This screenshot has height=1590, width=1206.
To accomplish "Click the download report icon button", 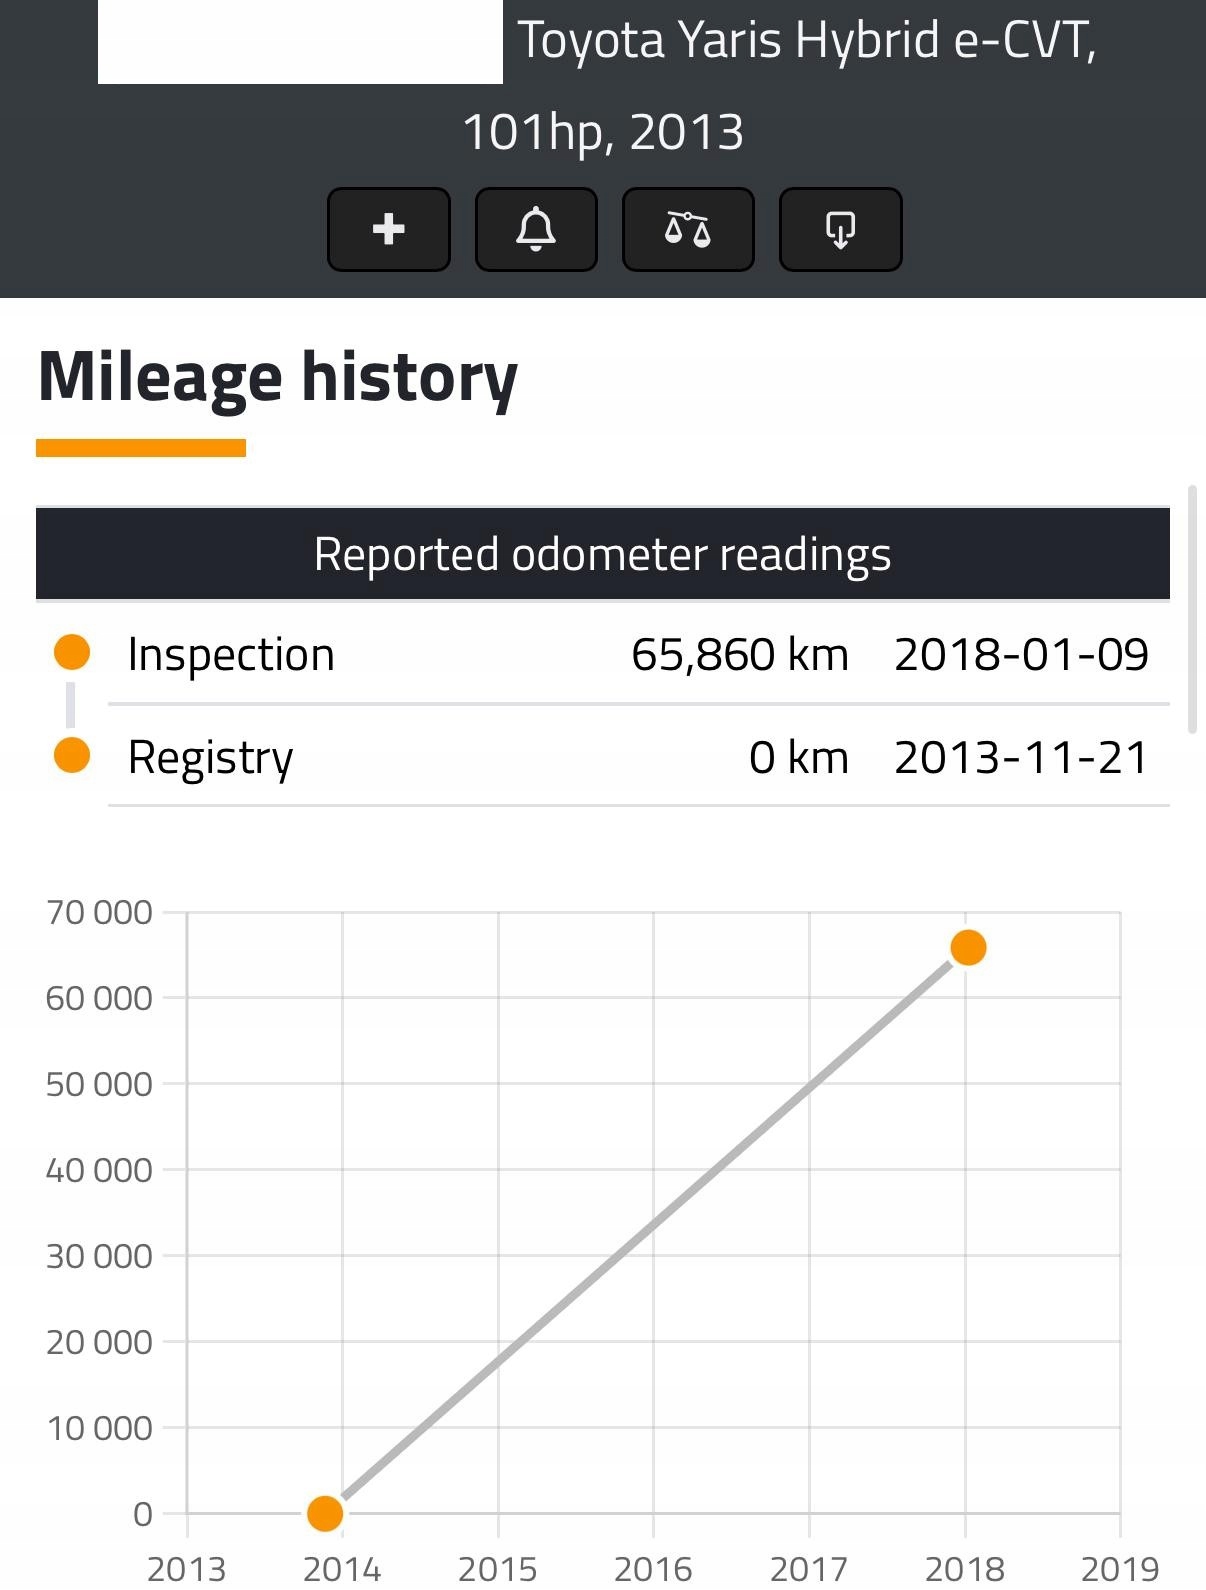I will pos(840,229).
